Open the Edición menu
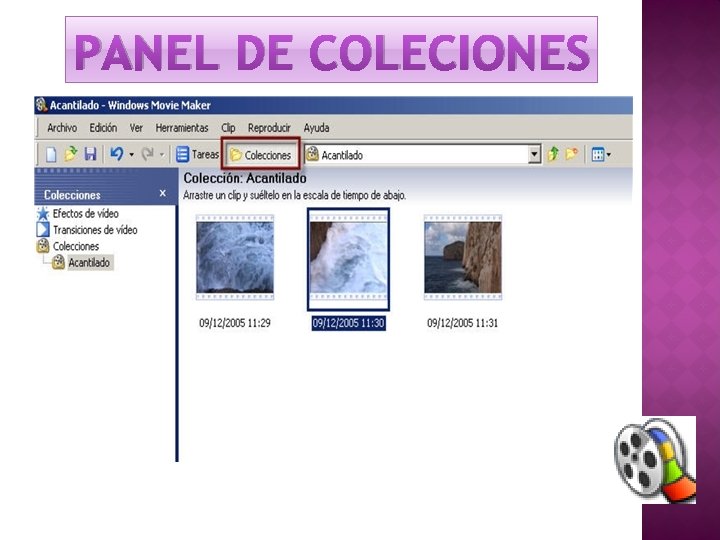 pyautogui.click(x=103, y=128)
